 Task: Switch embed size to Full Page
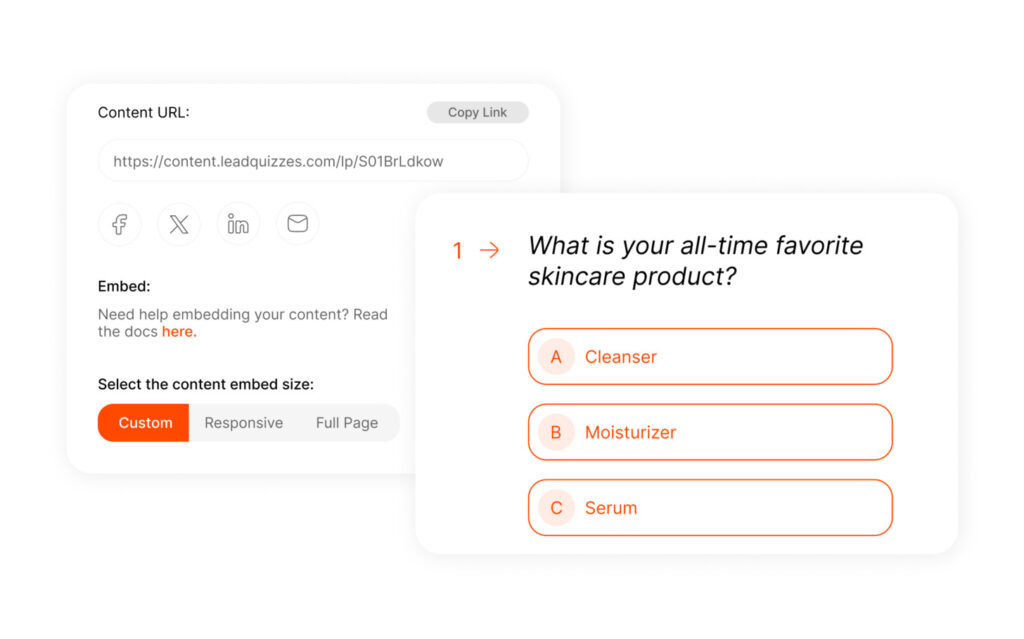point(347,422)
